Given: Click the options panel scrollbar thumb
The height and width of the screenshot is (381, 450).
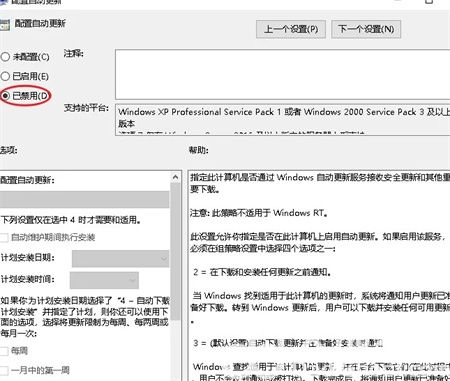Looking at the screenshot, I should (x=175, y=252).
